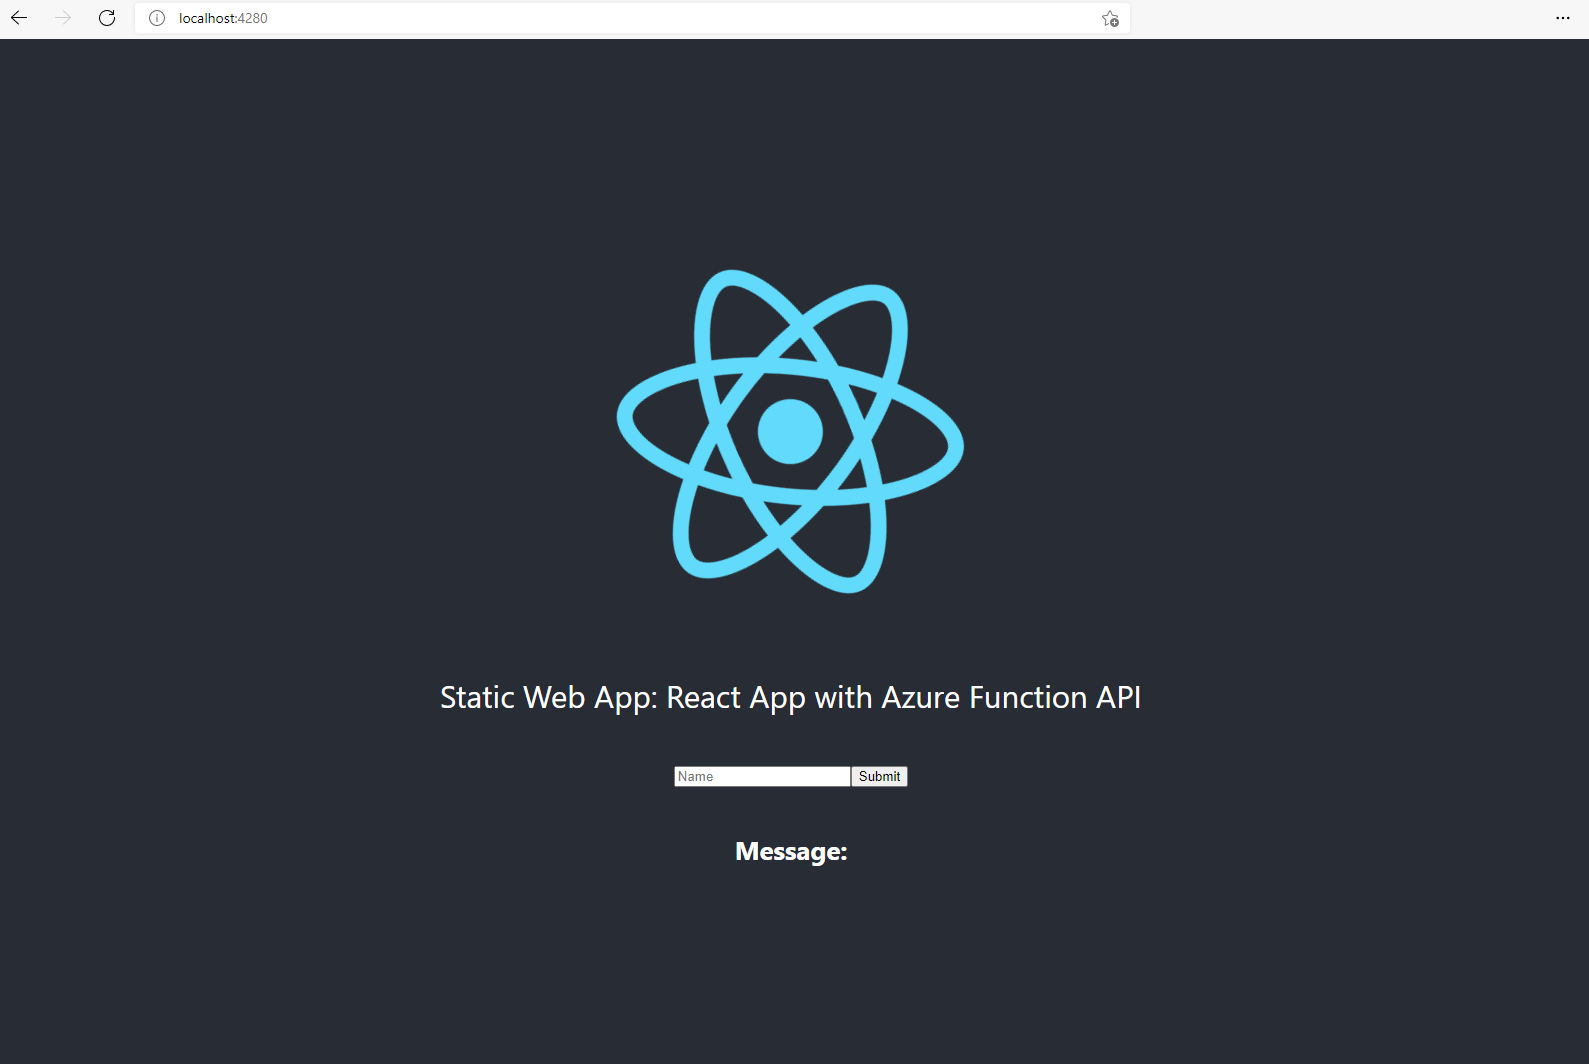Reload the page with the refresh icon
Screen dimensions: 1589x1064
tap(107, 18)
